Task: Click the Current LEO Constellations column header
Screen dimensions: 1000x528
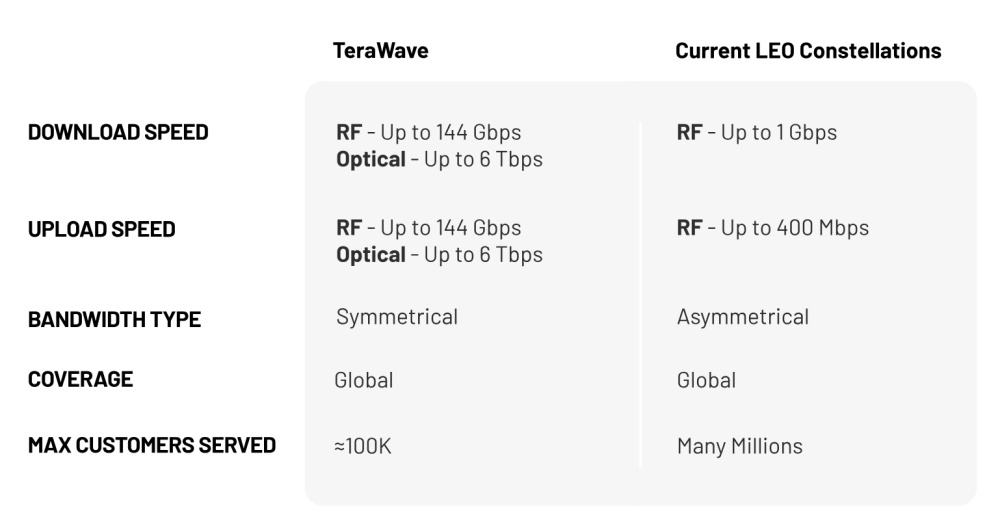Action: coord(808,51)
